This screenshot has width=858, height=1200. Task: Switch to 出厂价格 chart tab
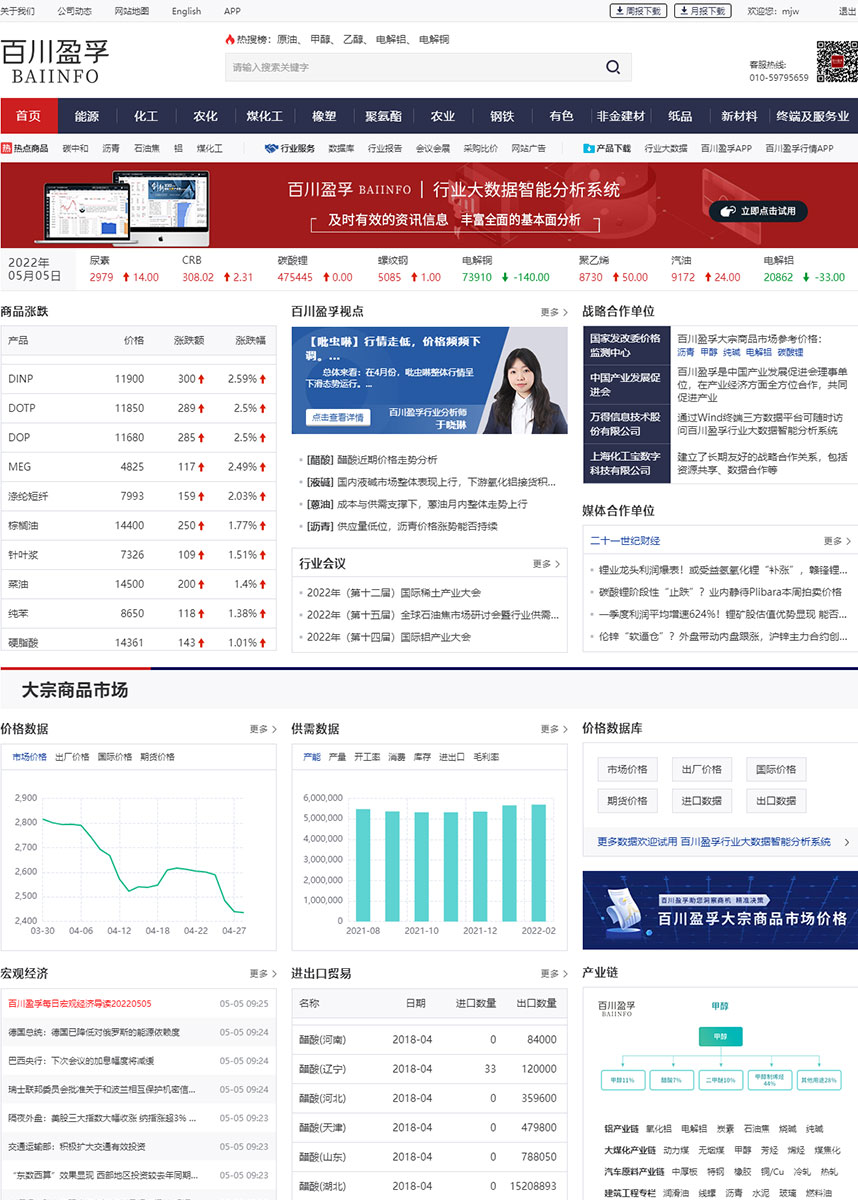[x=72, y=757]
